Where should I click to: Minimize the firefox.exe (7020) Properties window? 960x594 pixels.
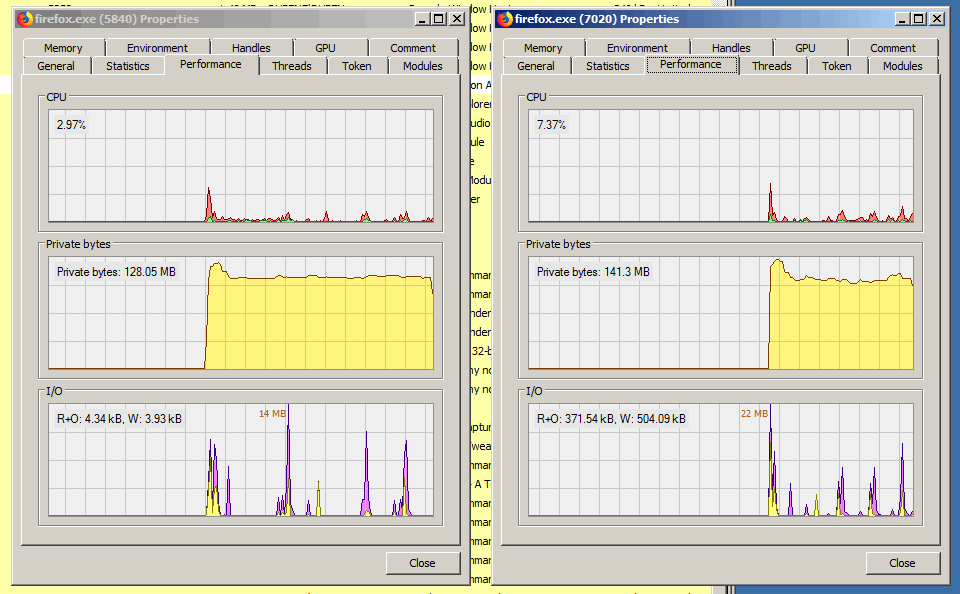coord(901,19)
